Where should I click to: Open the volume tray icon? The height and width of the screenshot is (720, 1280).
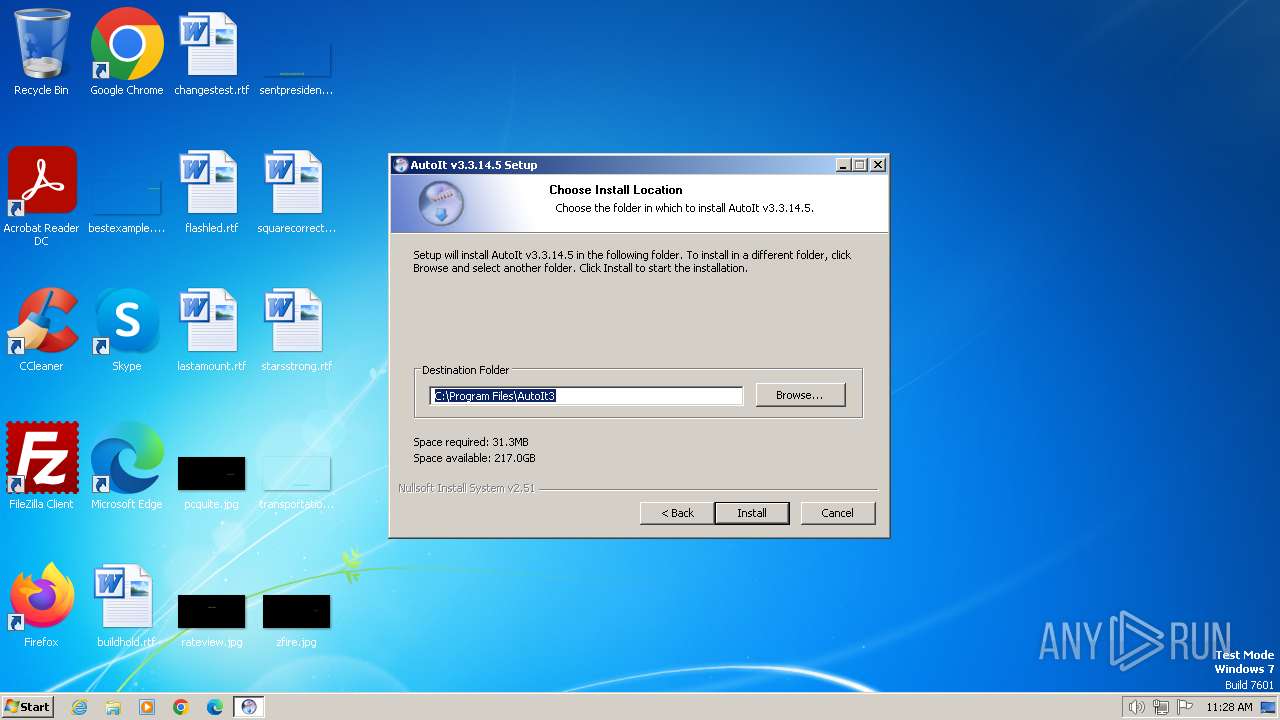(1136, 707)
